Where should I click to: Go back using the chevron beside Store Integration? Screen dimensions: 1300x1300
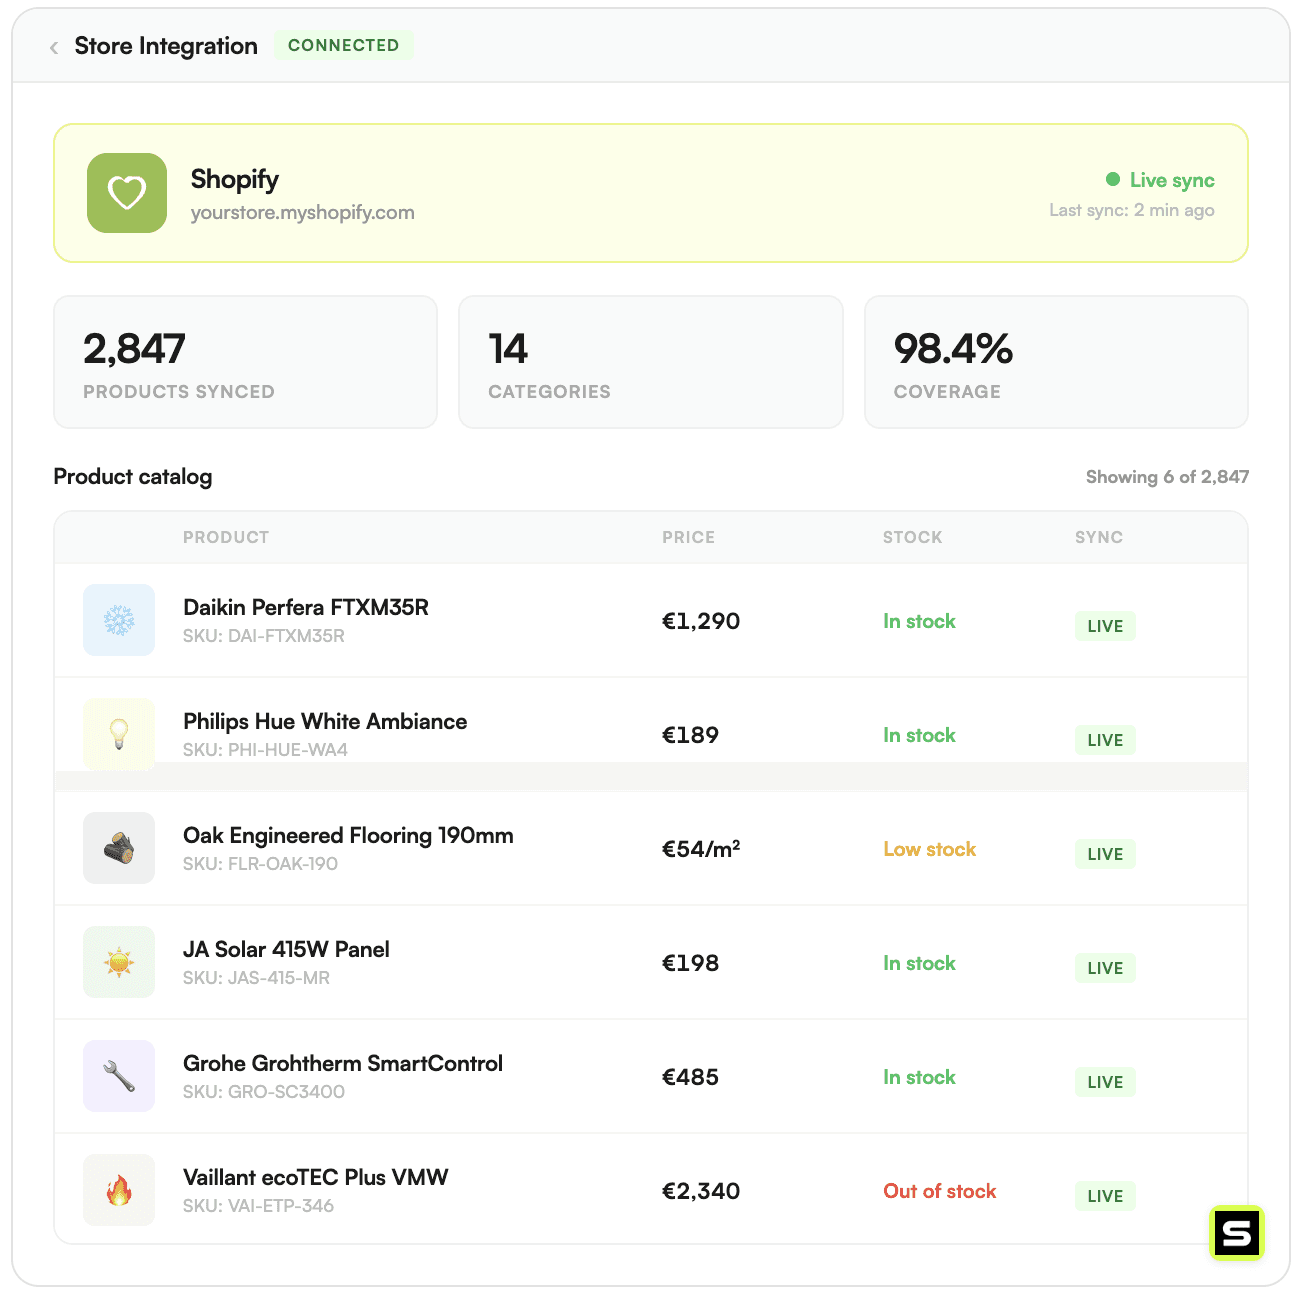click(x=54, y=47)
